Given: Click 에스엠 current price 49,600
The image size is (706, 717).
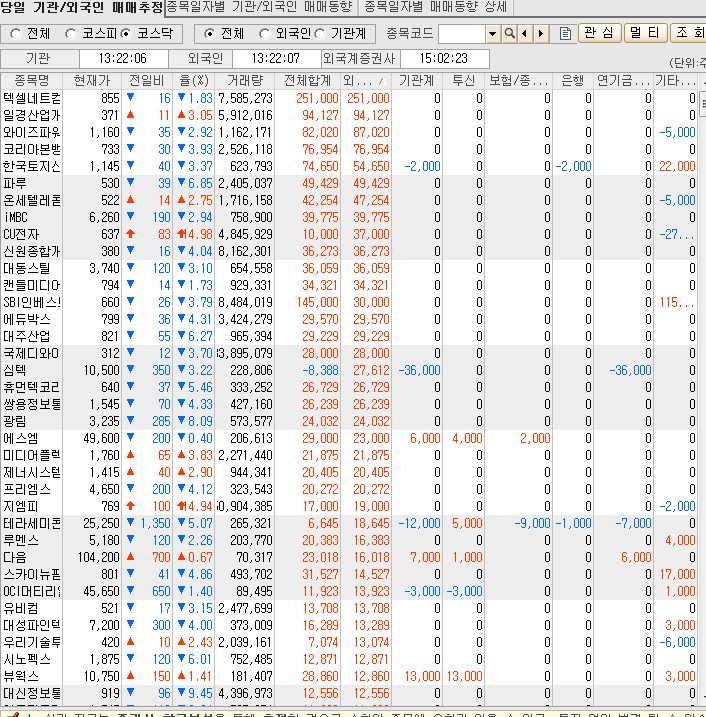Looking at the screenshot, I should tap(101, 438).
